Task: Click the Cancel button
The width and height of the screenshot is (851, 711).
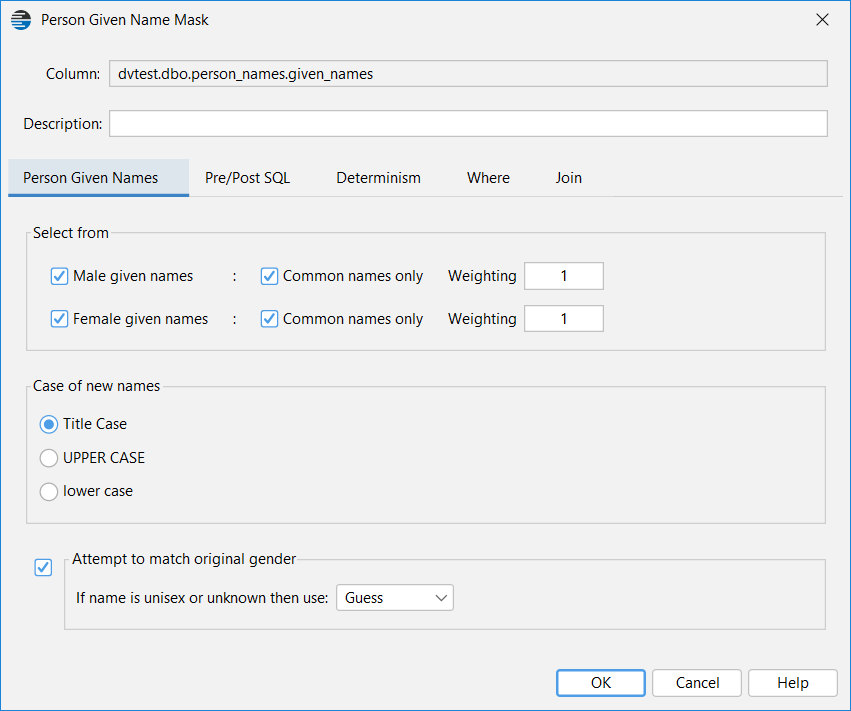Action: 697,683
